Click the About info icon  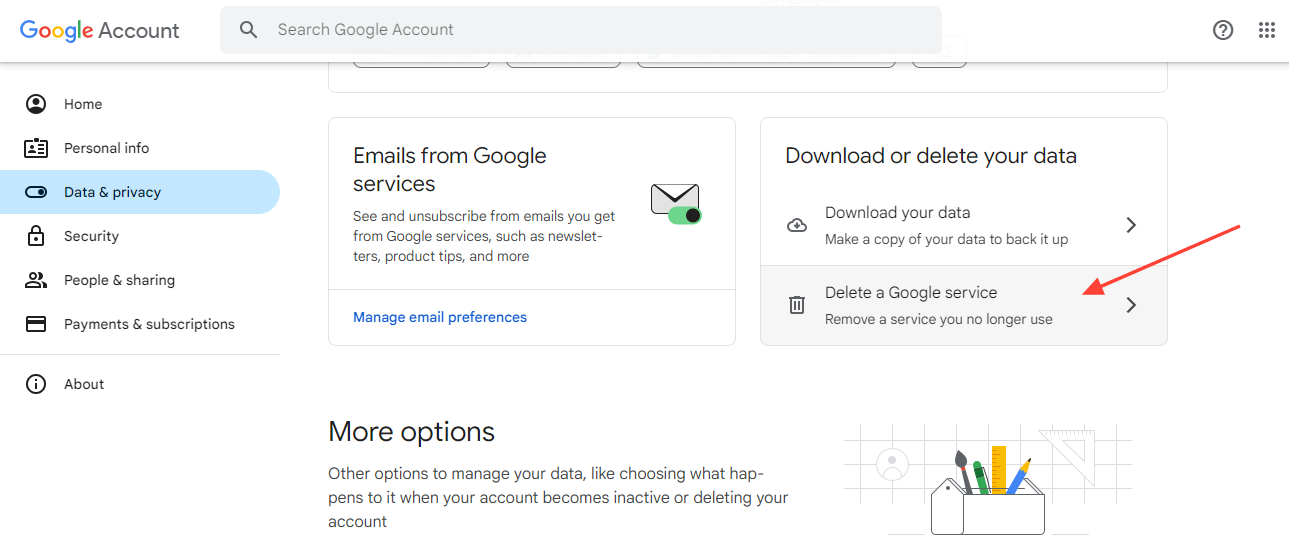(x=36, y=384)
